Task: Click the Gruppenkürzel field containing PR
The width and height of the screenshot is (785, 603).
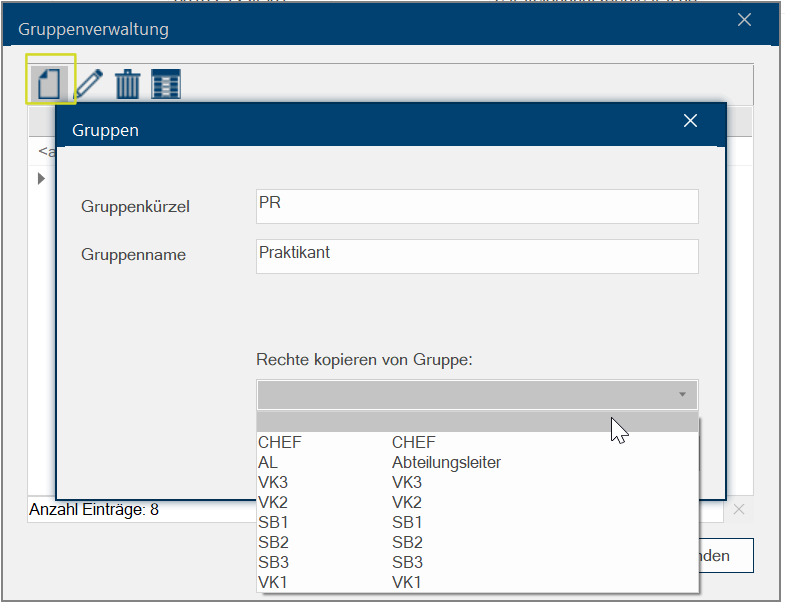Action: coord(477,206)
